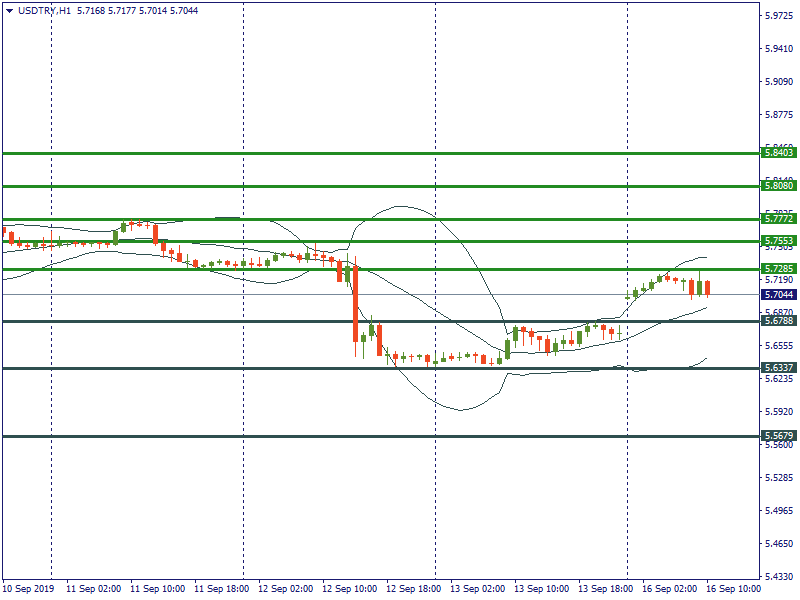The height and width of the screenshot is (600, 800).
Task: Click the 5.7553 resistance price tag
Action: pos(778,241)
